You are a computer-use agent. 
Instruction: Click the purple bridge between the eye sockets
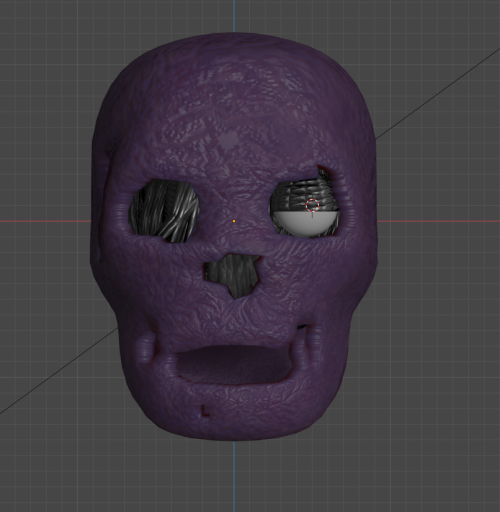pos(234,207)
